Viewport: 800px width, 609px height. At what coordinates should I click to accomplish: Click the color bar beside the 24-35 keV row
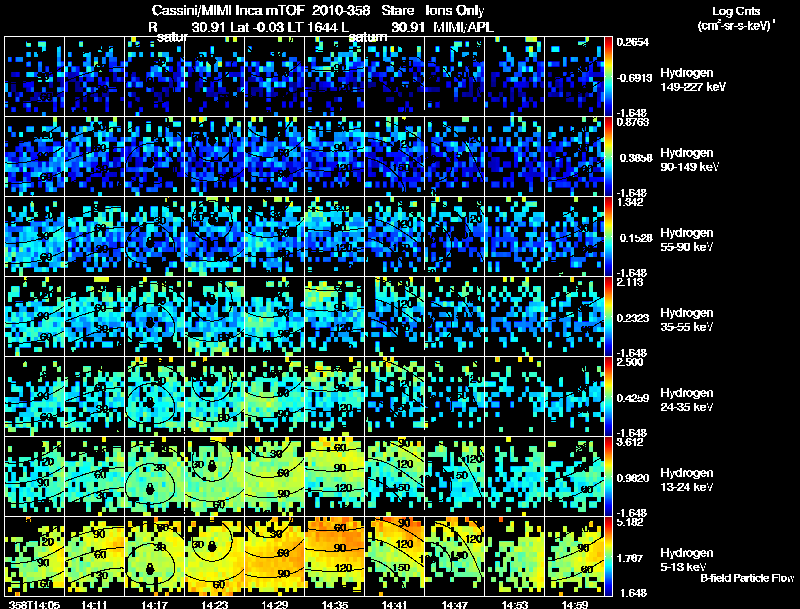tap(608, 396)
